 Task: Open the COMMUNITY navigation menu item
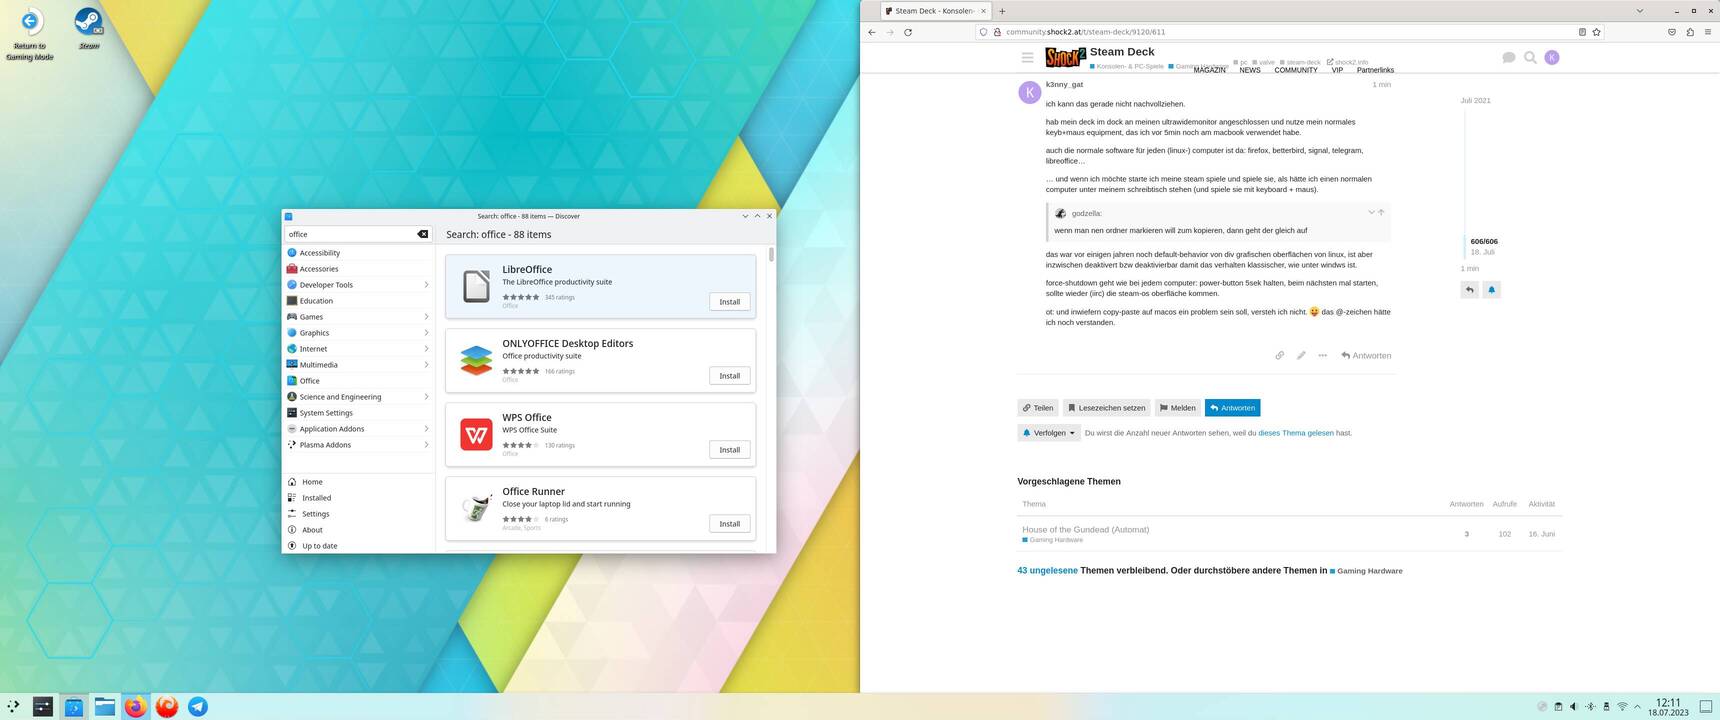pyautogui.click(x=1295, y=70)
